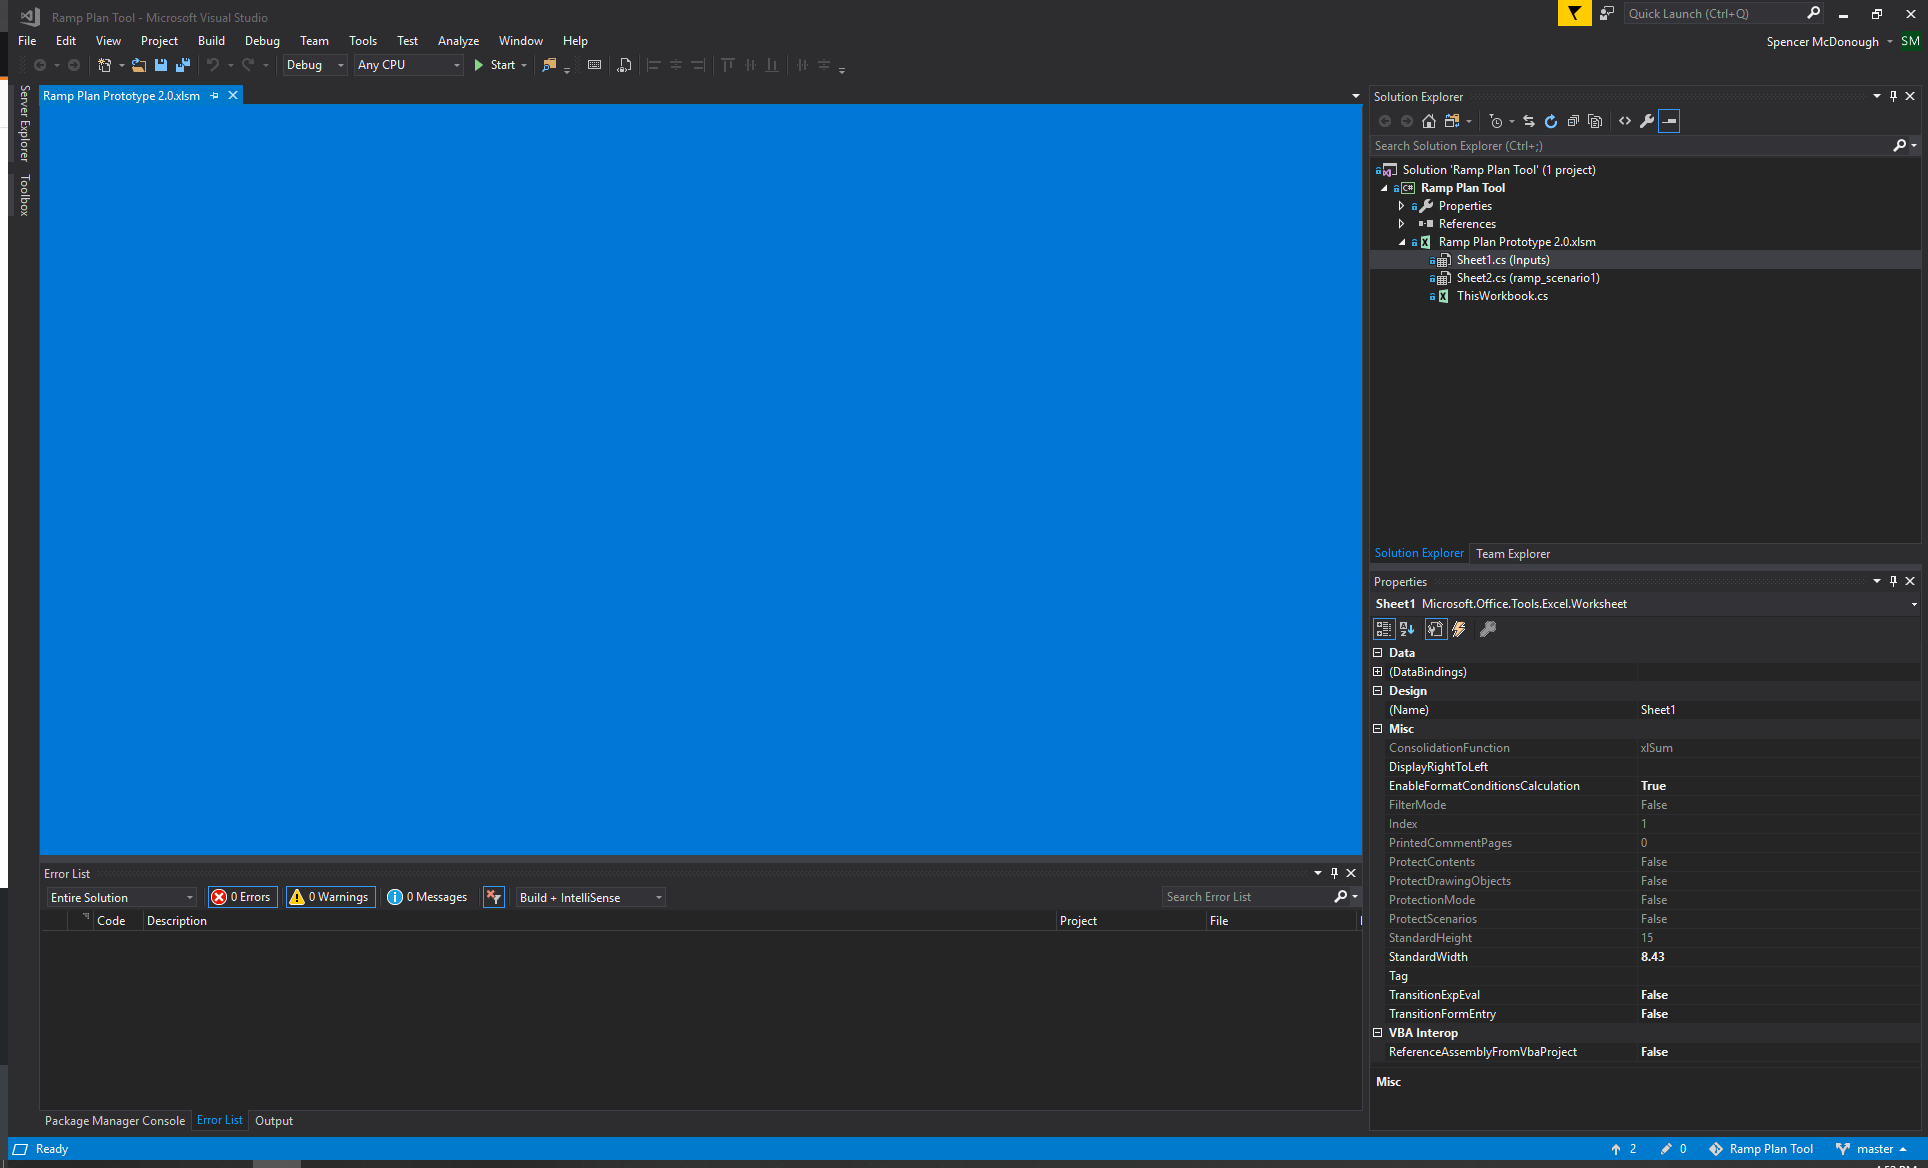
Task: Collapse All in Solution Explorer toolbar
Action: point(1572,121)
